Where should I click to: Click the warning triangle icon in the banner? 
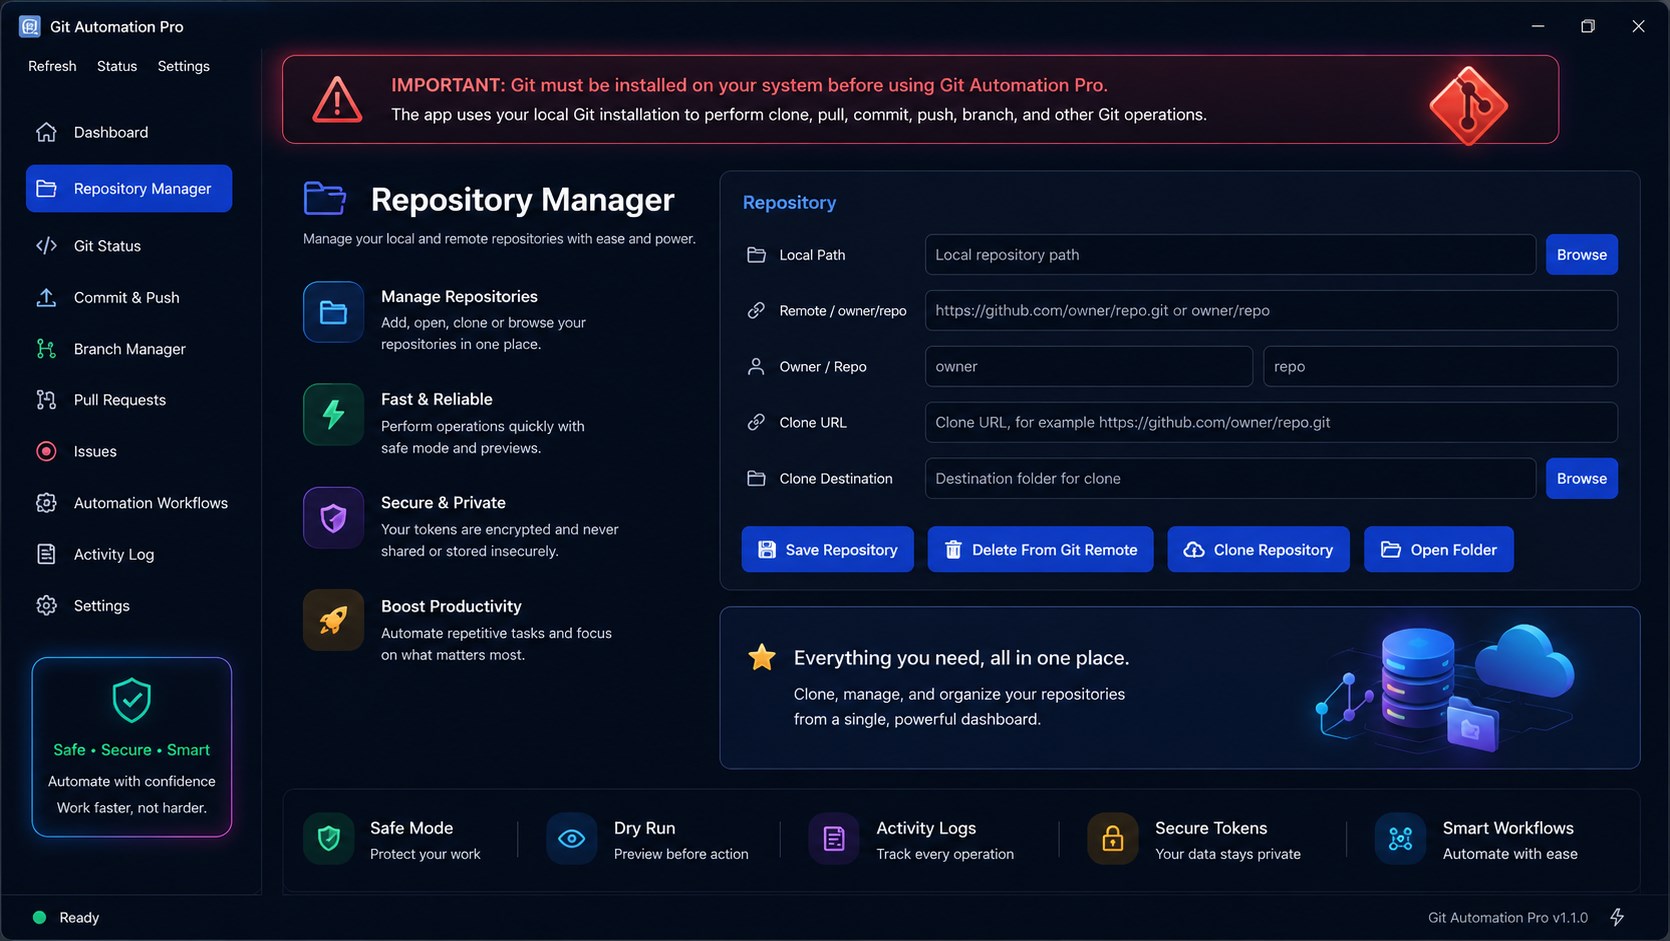(337, 100)
